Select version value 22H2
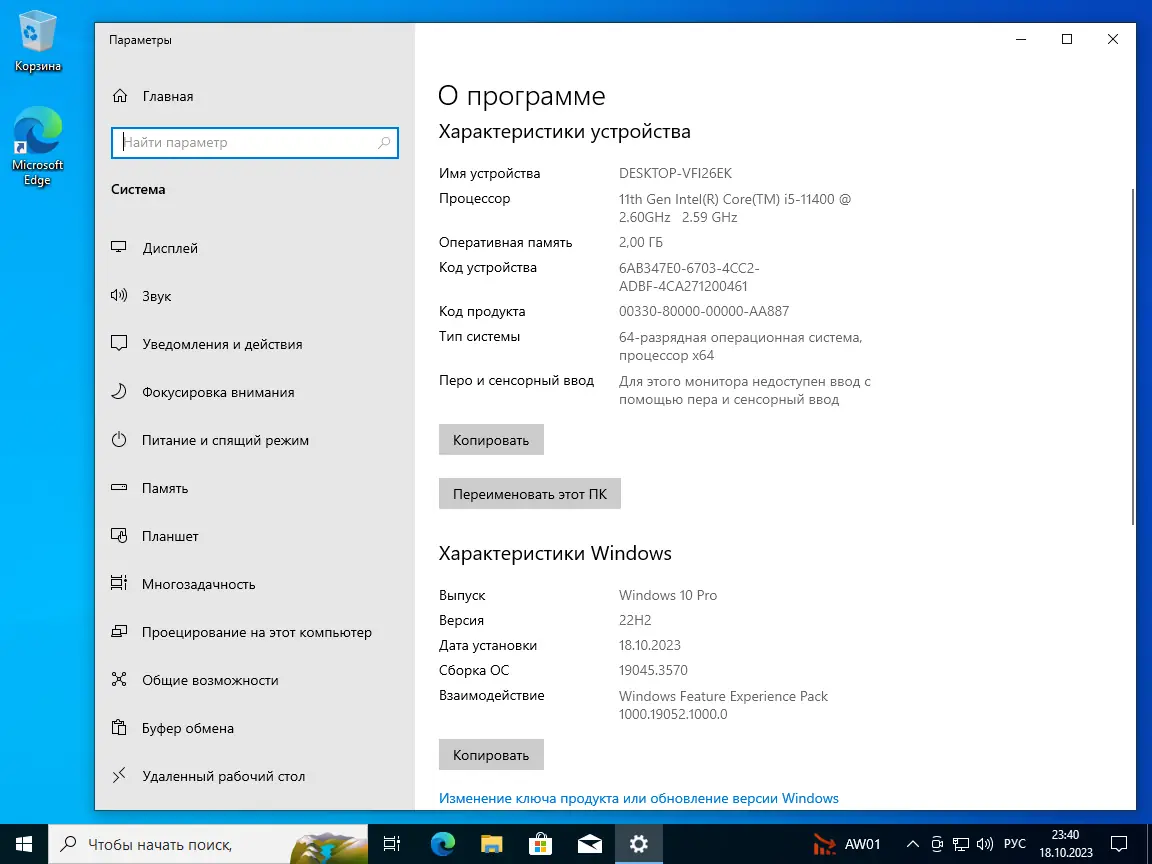The image size is (1152, 864). point(635,620)
